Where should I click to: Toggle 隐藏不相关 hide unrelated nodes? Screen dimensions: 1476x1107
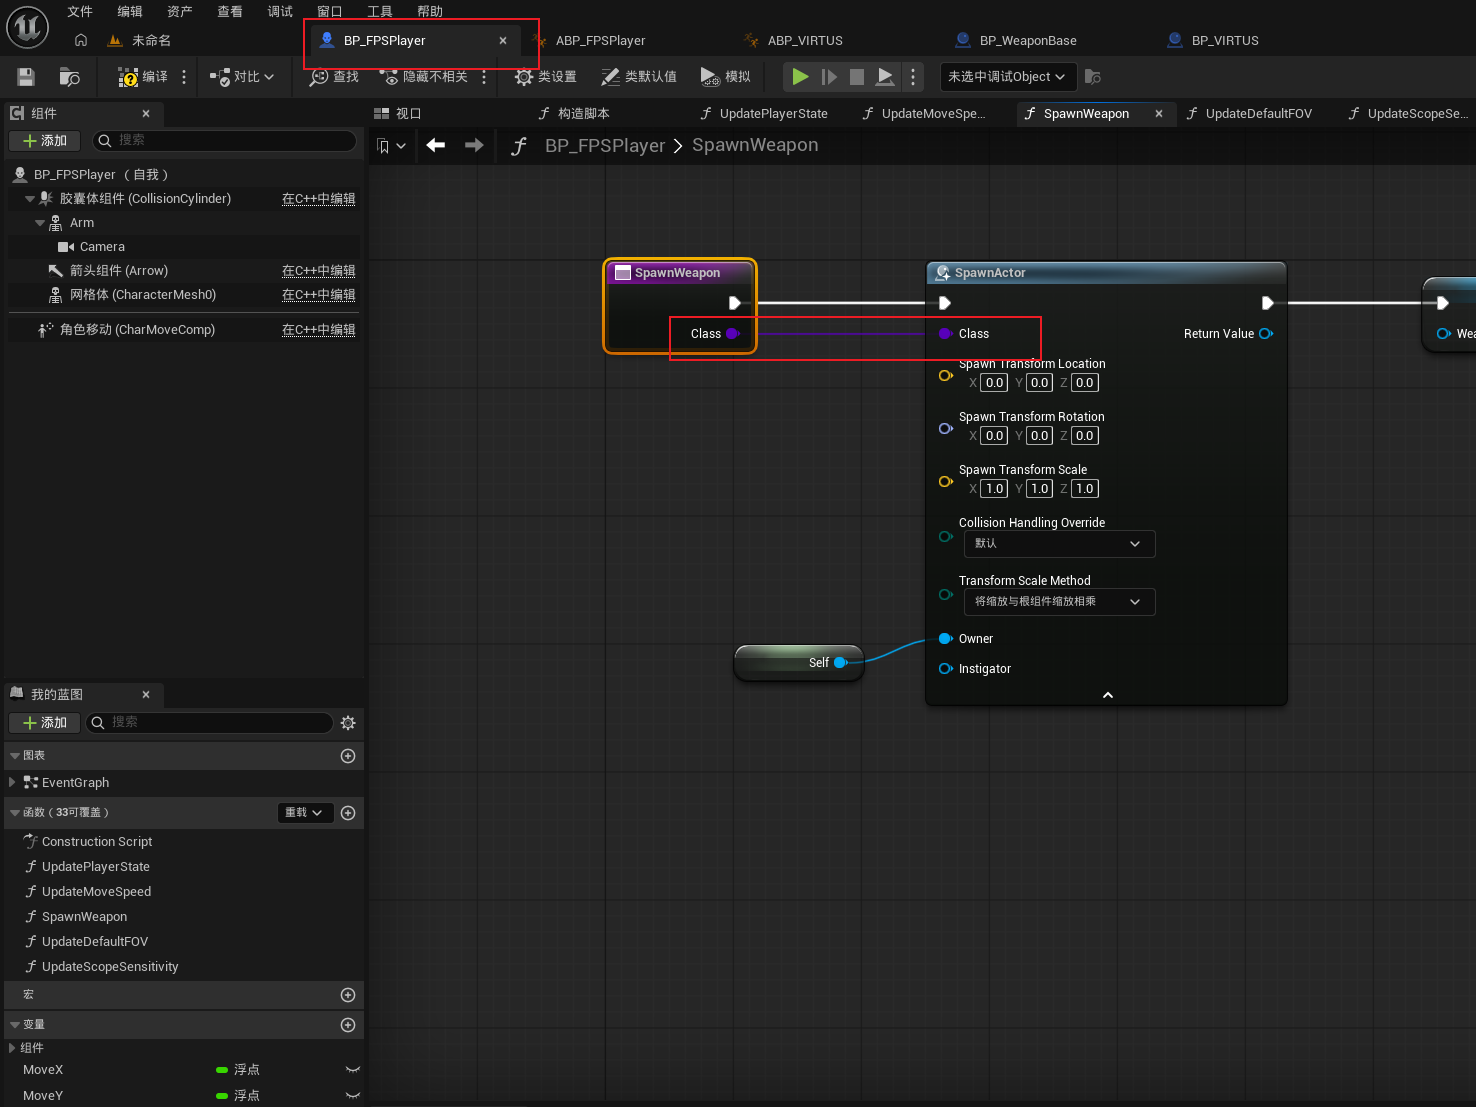click(x=423, y=77)
